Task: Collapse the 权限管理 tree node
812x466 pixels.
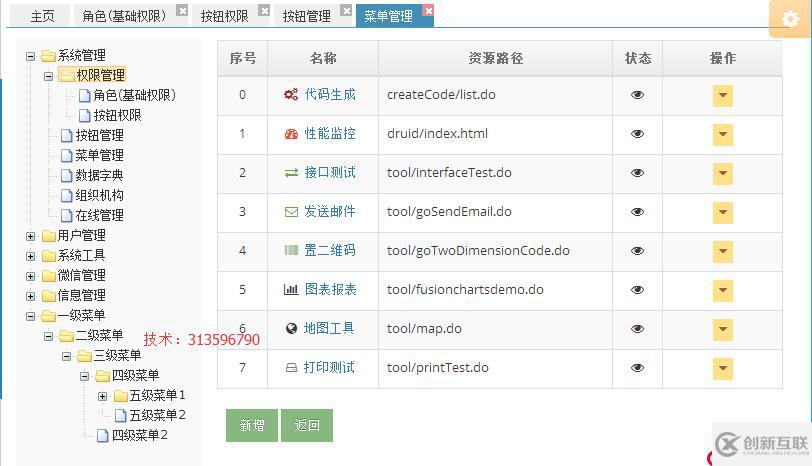Action: coord(48,76)
